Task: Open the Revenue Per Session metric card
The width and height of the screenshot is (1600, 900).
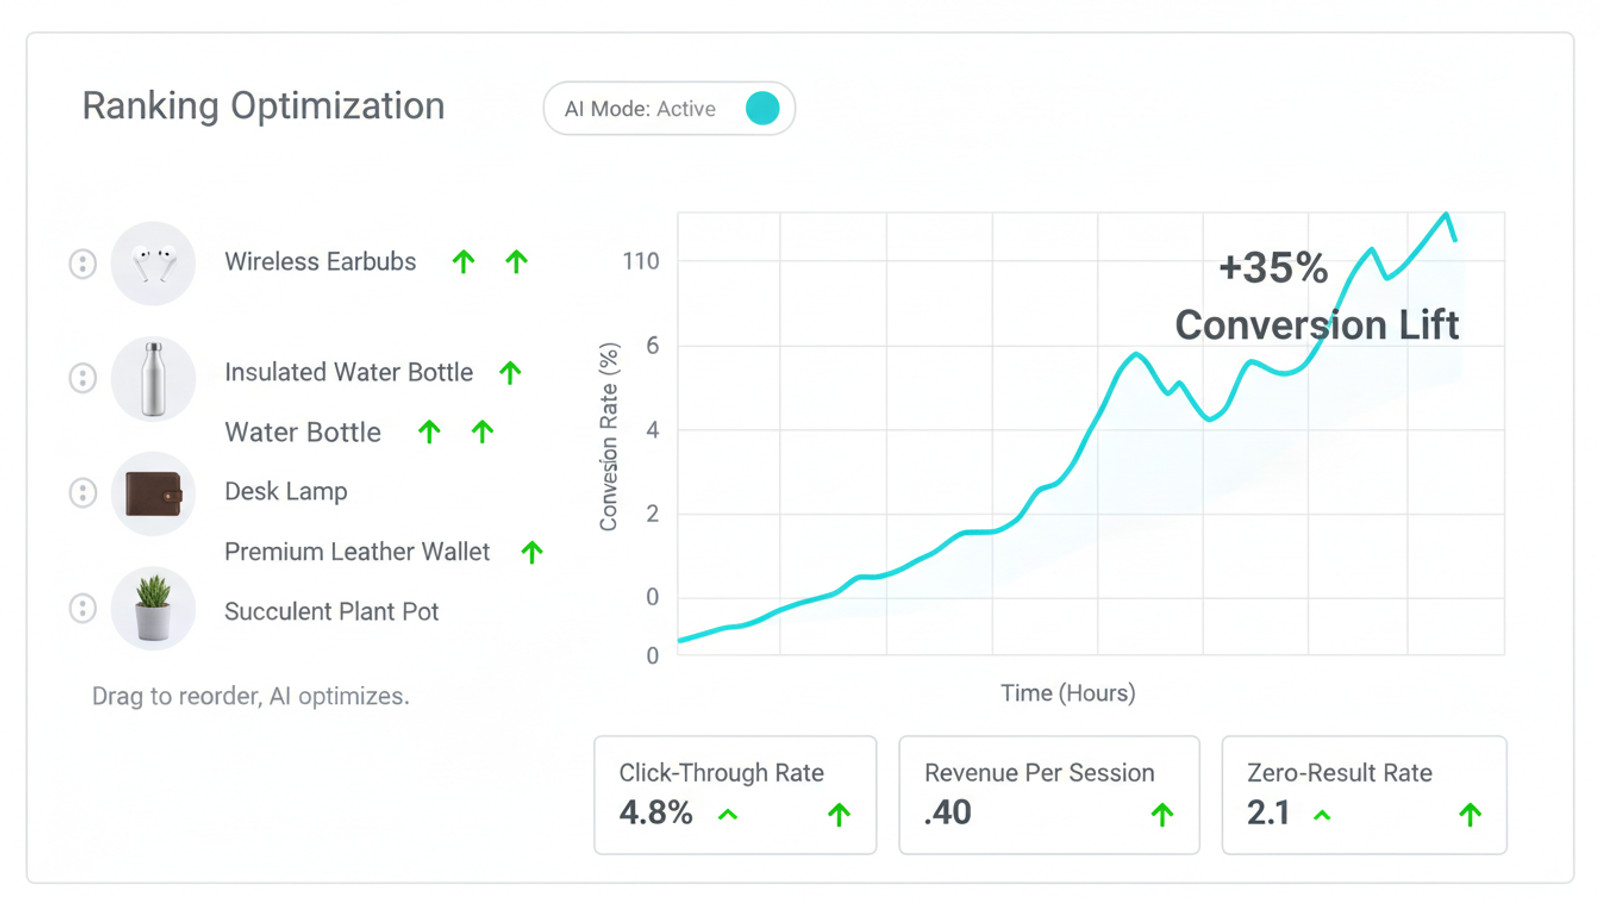Action: [x=1048, y=794]
